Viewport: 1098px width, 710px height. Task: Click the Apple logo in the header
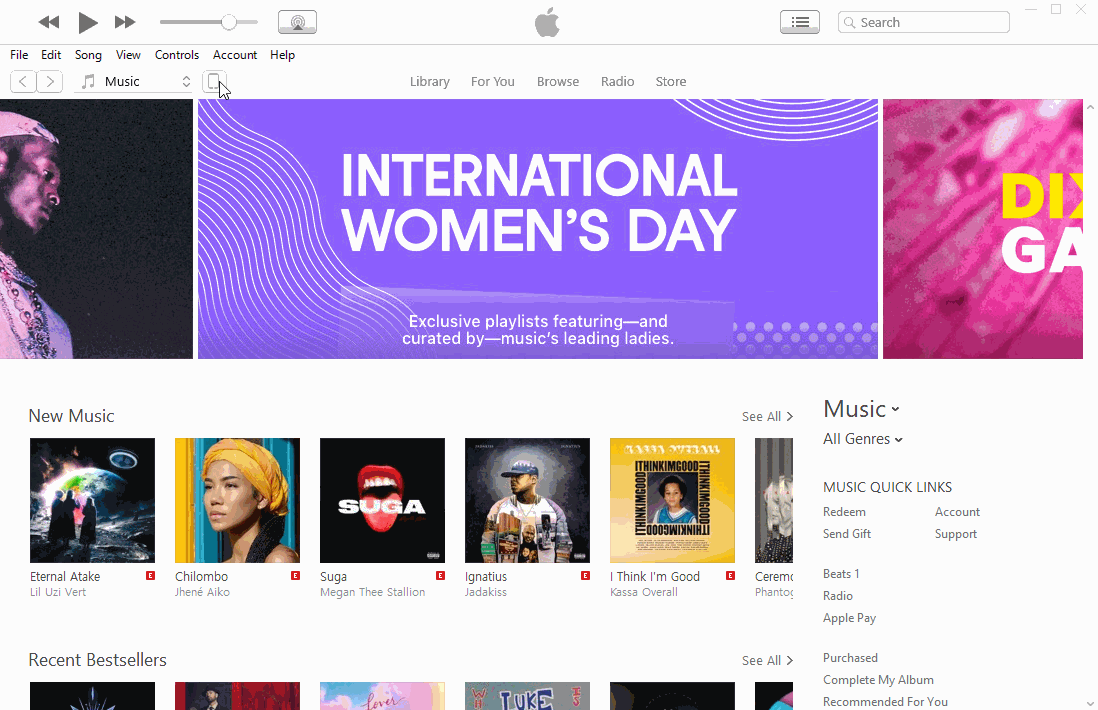point(547,22)
